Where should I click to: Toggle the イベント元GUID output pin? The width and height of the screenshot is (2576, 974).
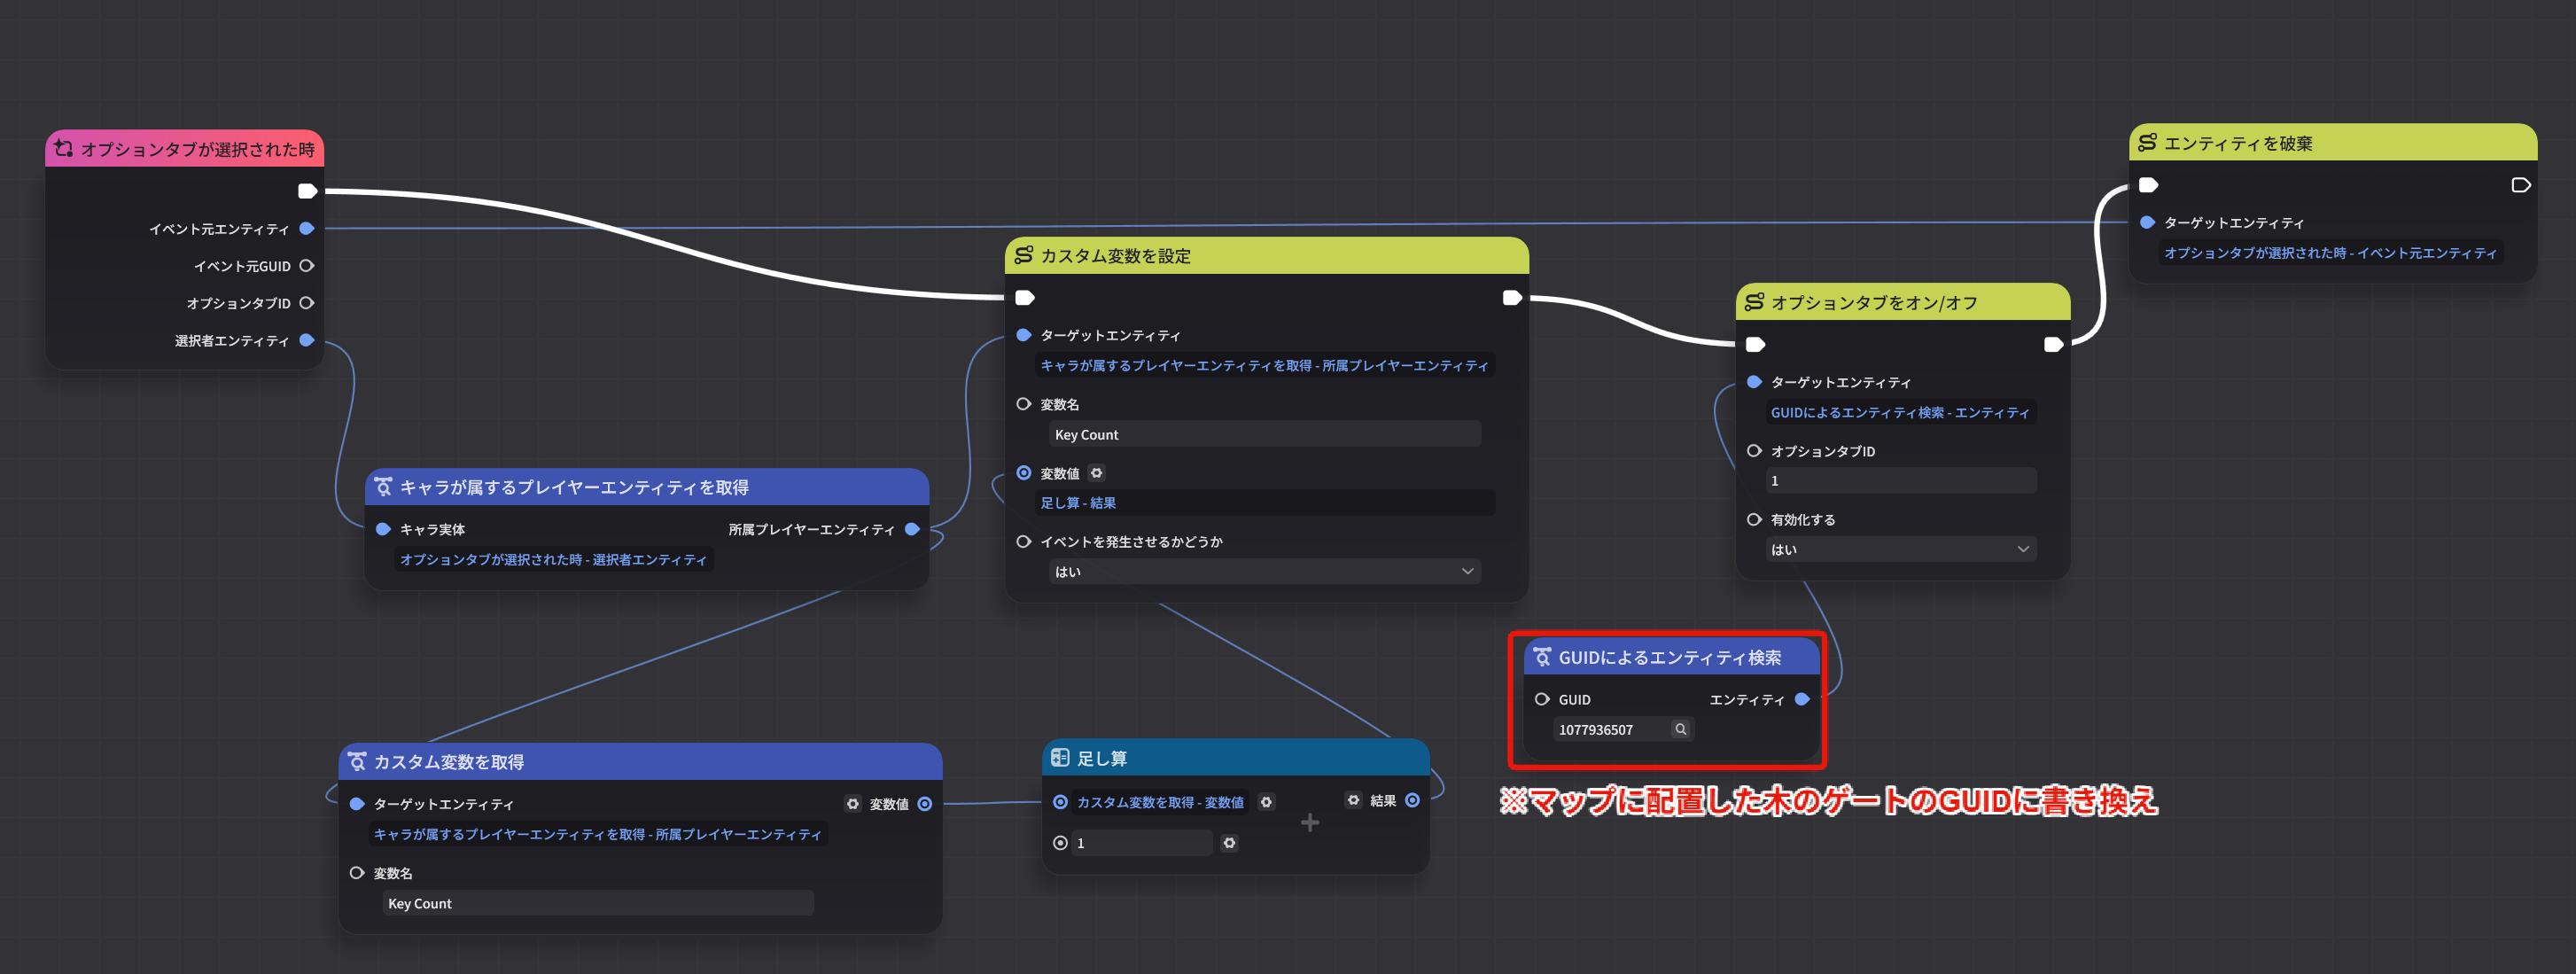(307, 265)
